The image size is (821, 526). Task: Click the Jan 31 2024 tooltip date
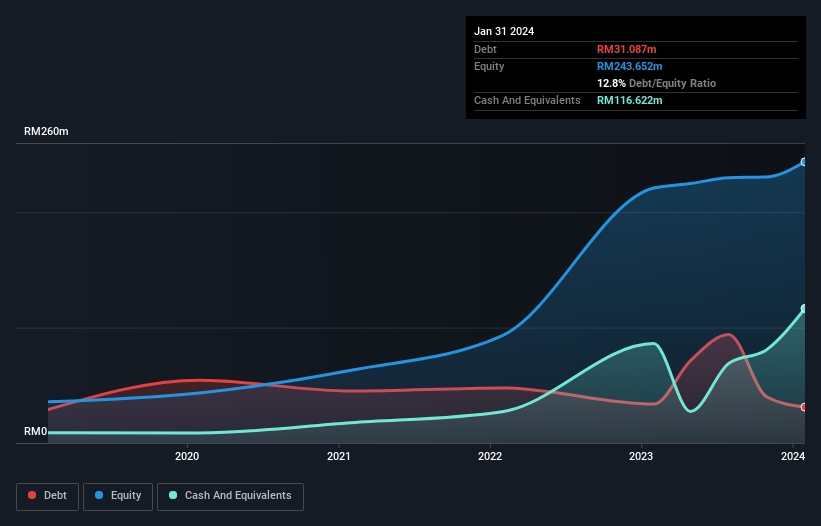(504, 31)
